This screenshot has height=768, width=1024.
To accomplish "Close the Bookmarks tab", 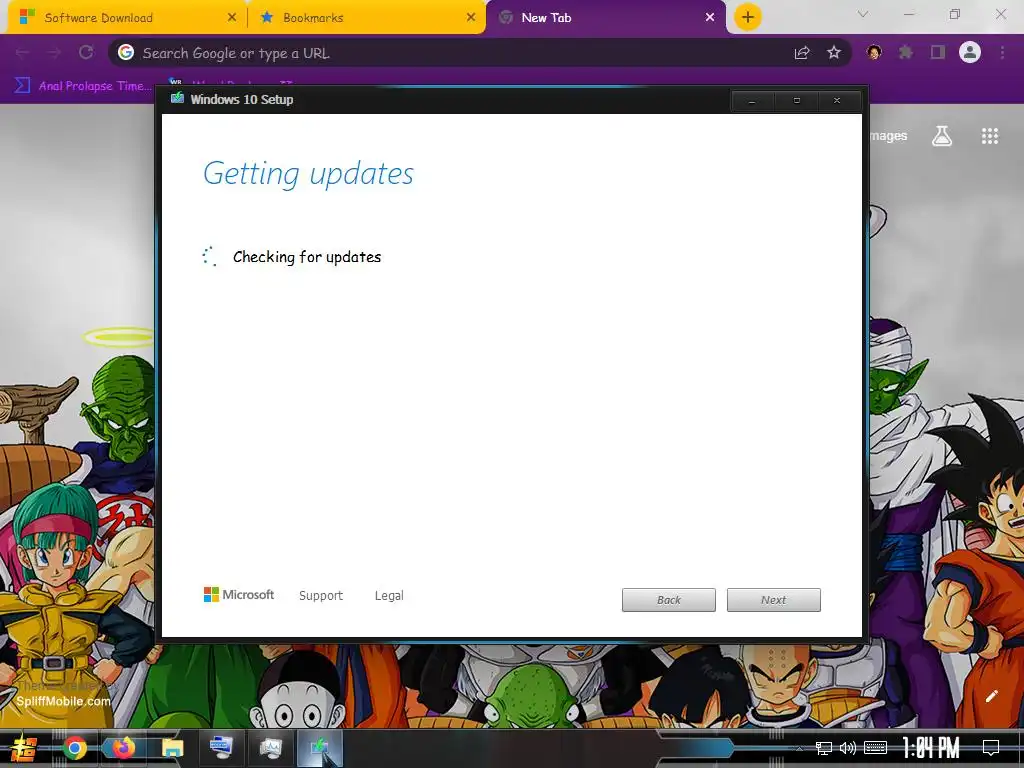I will point(471,18).
